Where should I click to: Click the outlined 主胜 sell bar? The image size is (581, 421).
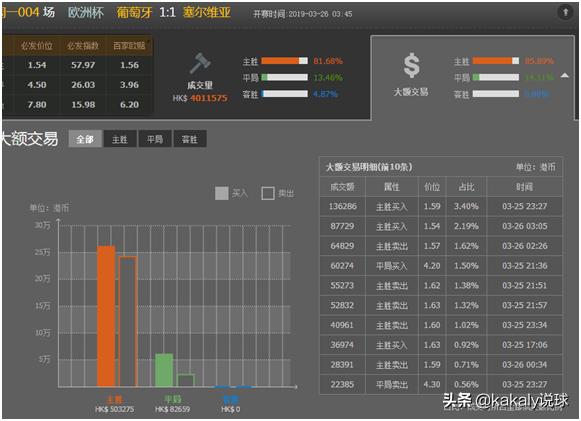click(128, 322)
